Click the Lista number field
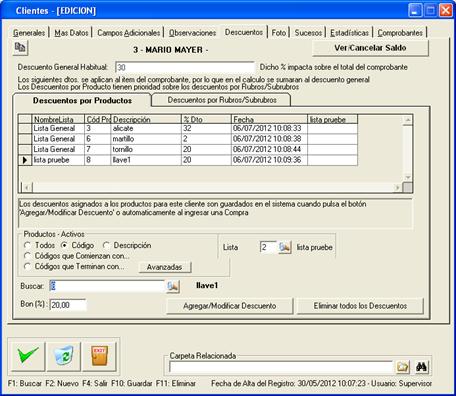 point(268,247)
